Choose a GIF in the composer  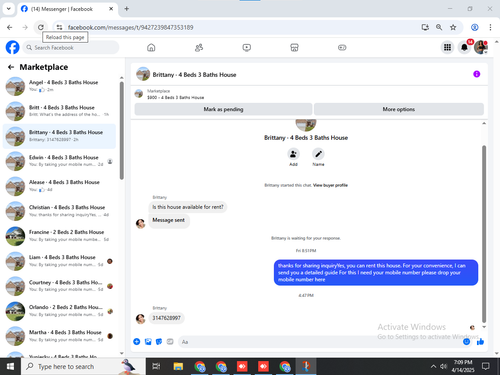(x=170, y=341)
